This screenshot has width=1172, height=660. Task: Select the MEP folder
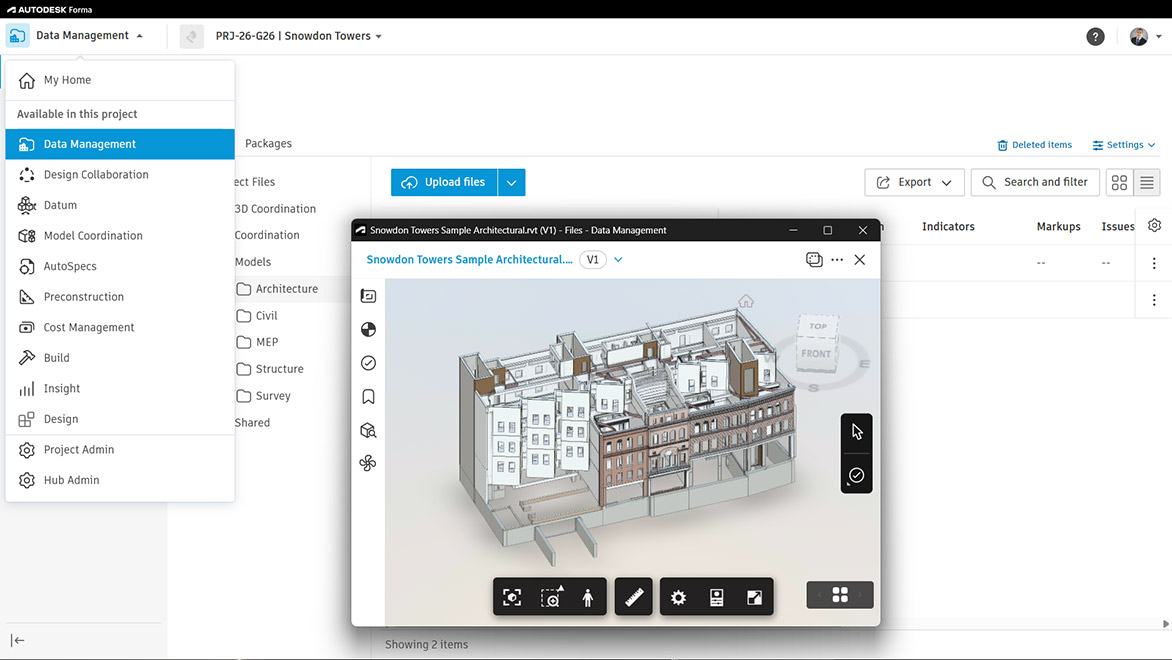coord(258,342)
